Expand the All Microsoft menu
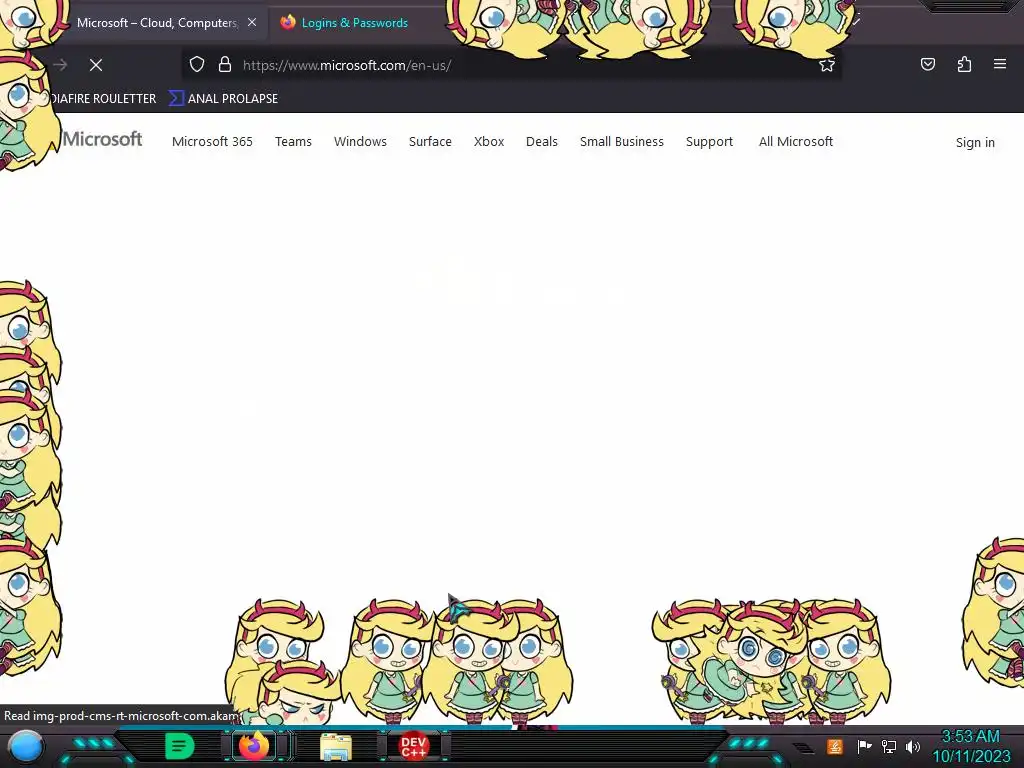The image size is (1024, 768). (796, 142)
